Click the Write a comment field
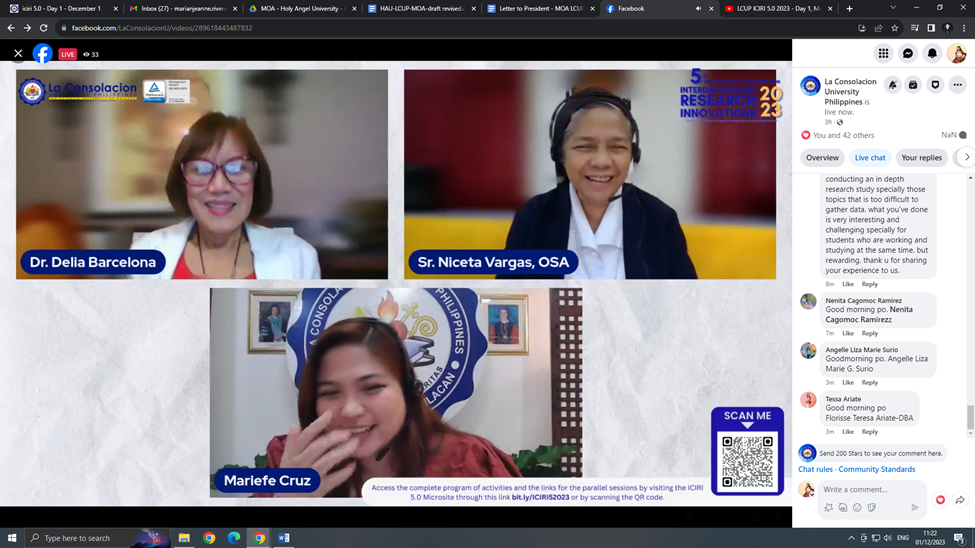The height and width of the screenshot is (548, 975). [x=865, y=490]
